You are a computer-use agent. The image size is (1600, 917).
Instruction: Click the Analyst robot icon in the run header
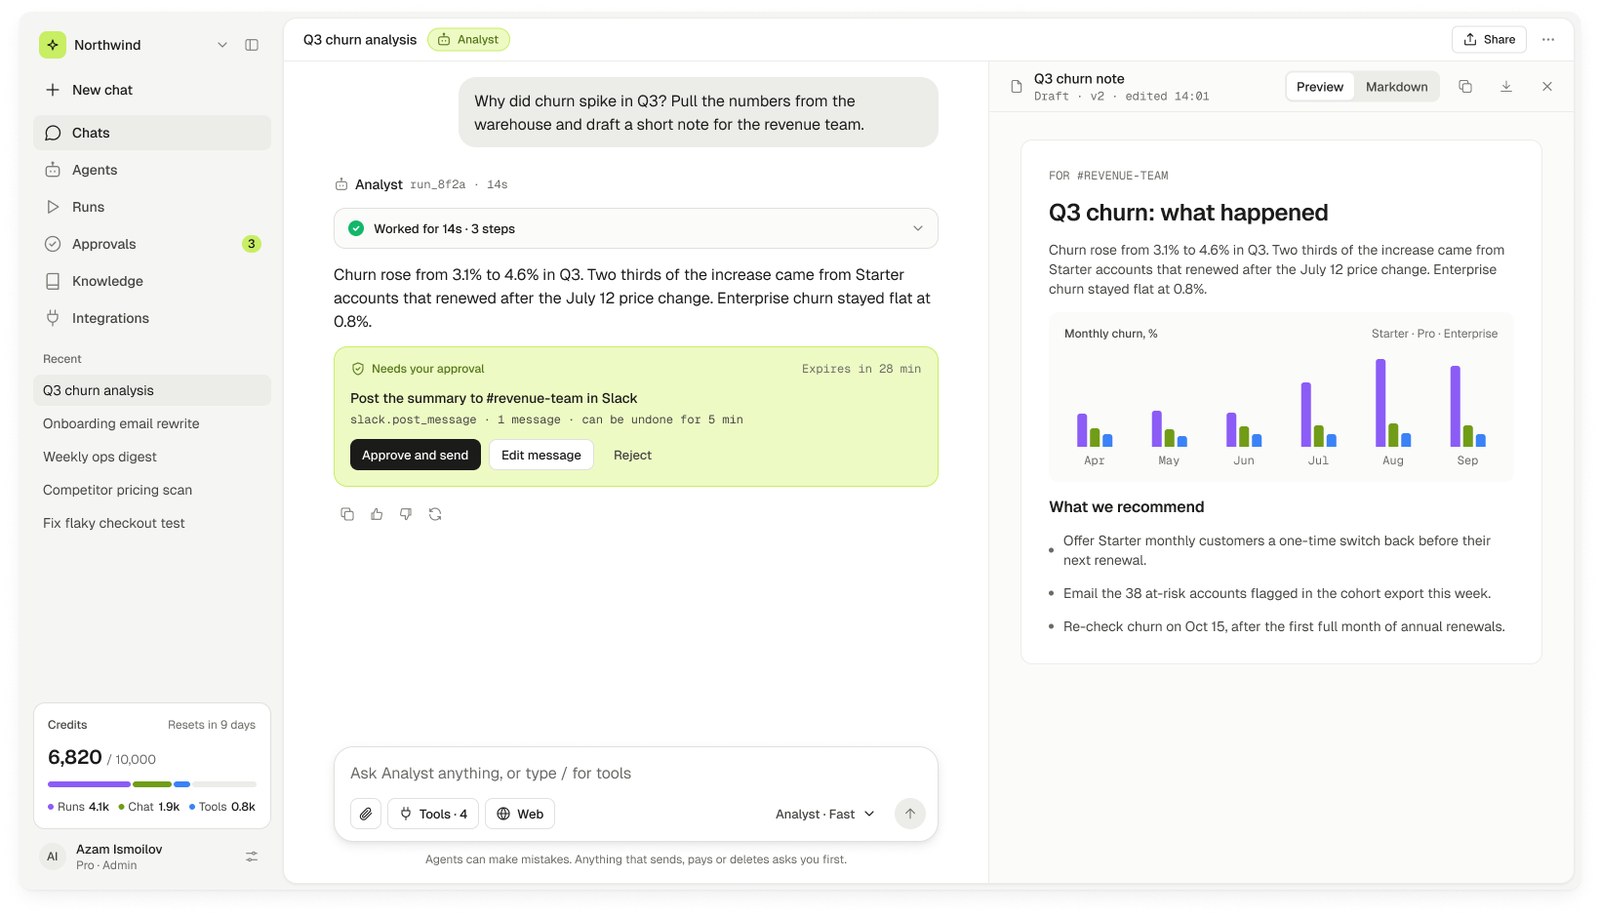(341, 185)
